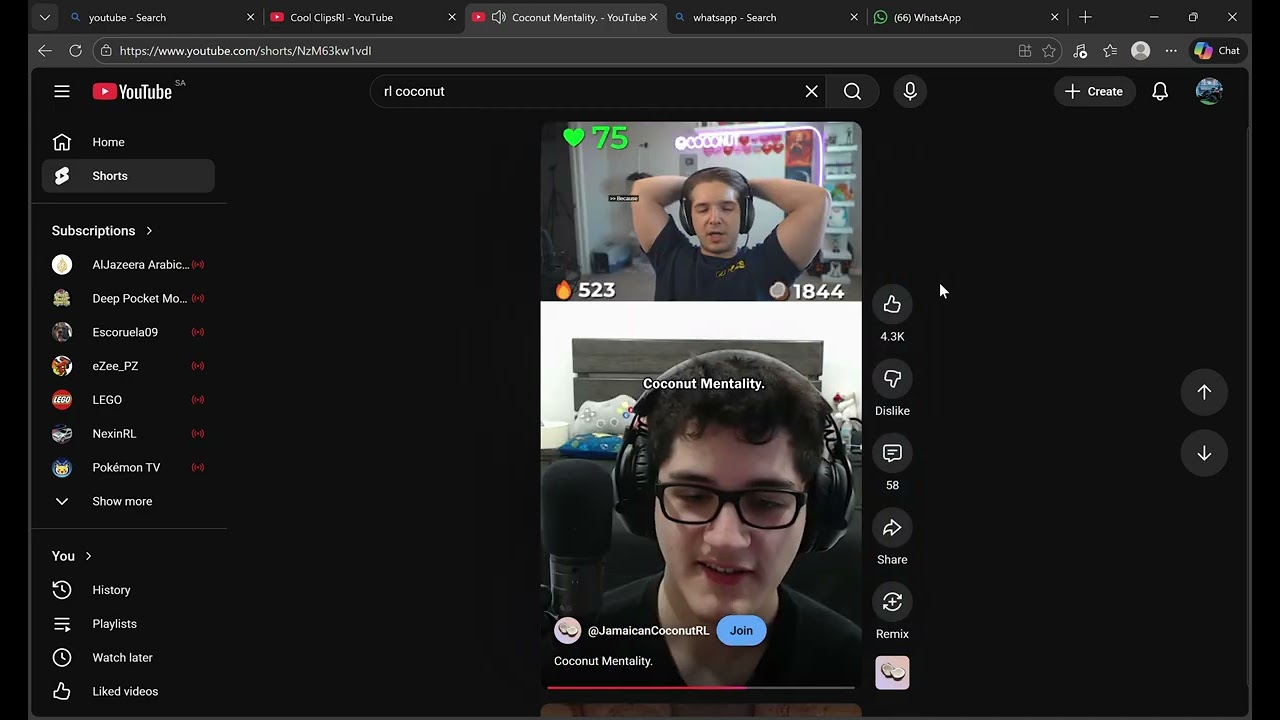Screen dimensions: 1280x720
Task: Open account avatar menu on YouTube
Action: [x=1209, y=91]
